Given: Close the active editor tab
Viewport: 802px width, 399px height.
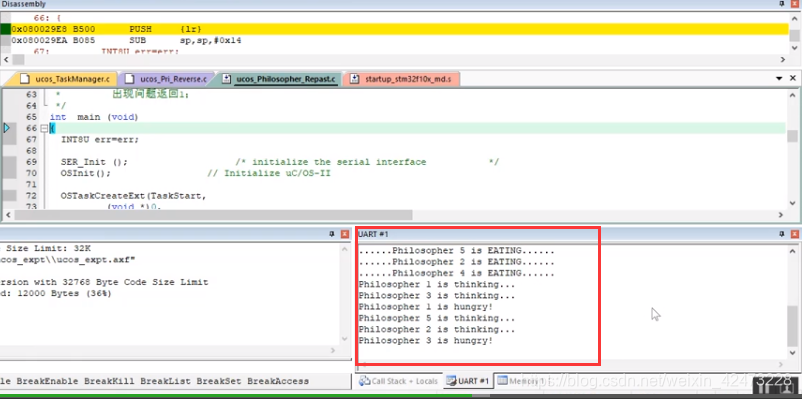Looking at the screenshot, I should [x=793, y=79].
